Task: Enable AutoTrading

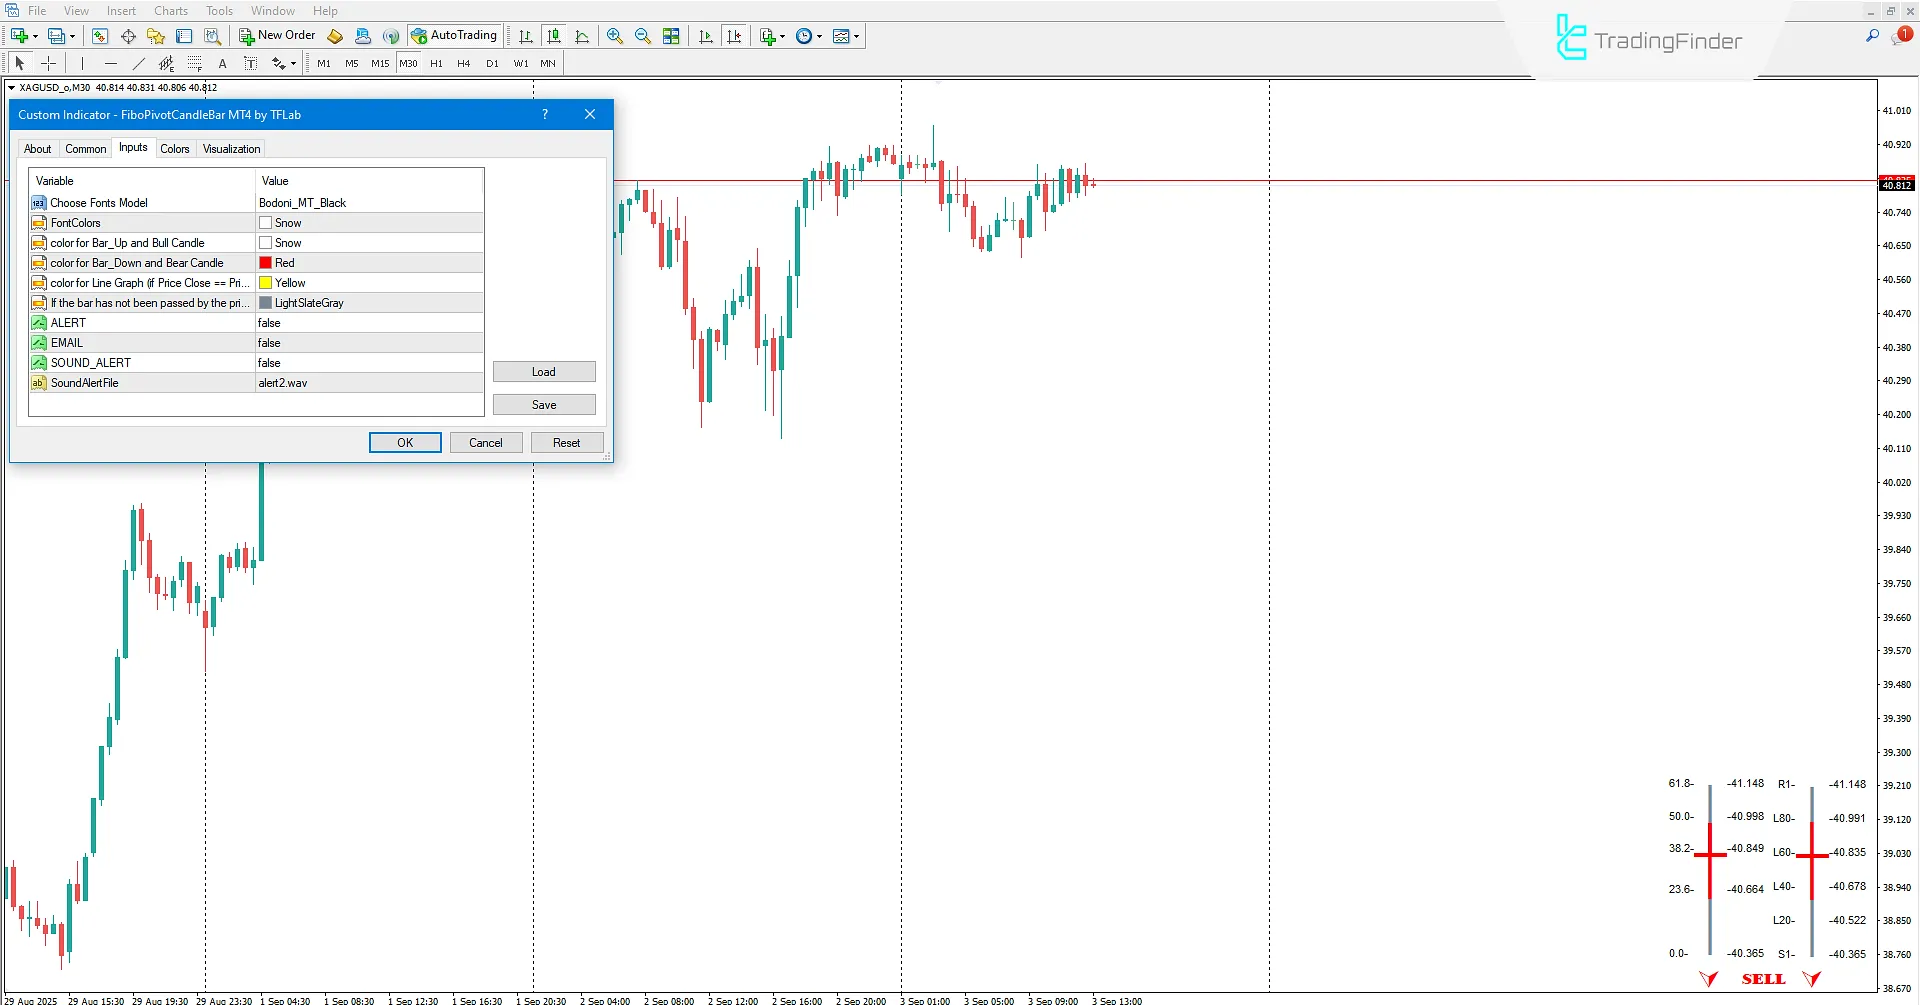Action: (x=455, y=36)
